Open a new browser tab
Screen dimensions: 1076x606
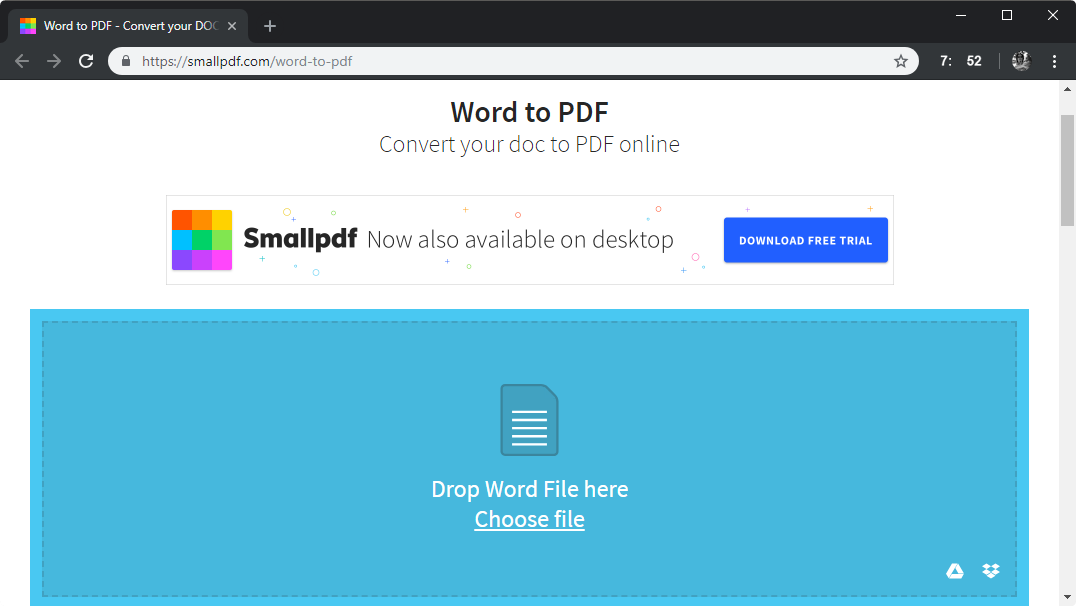pyautogui.click(x=269, y=26)
